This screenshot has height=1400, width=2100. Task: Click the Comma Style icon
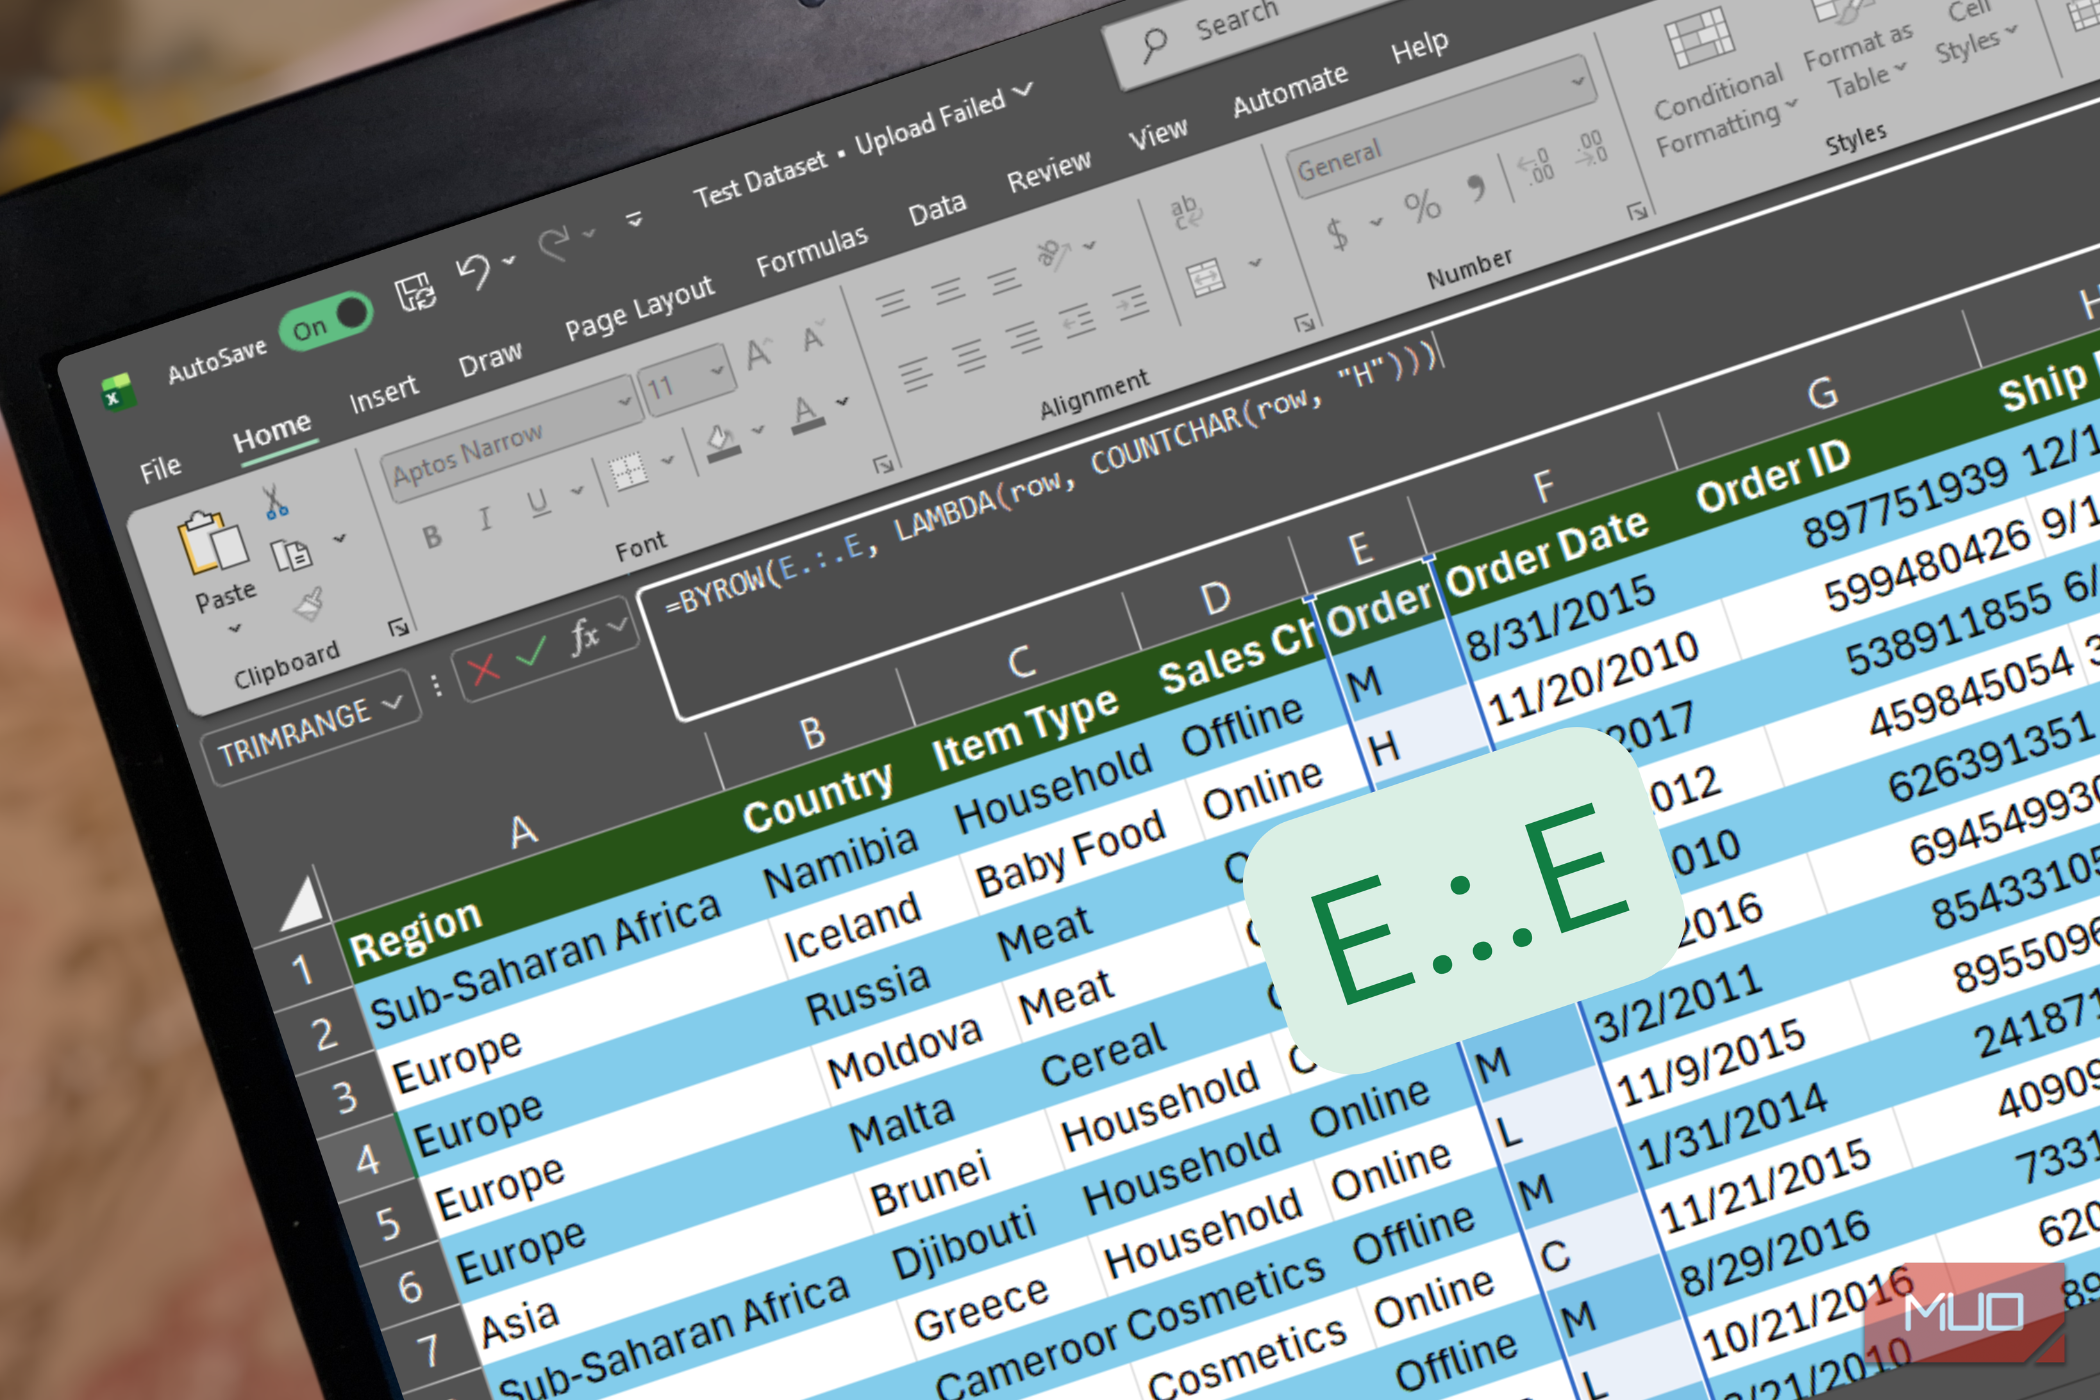(1477, 187)
